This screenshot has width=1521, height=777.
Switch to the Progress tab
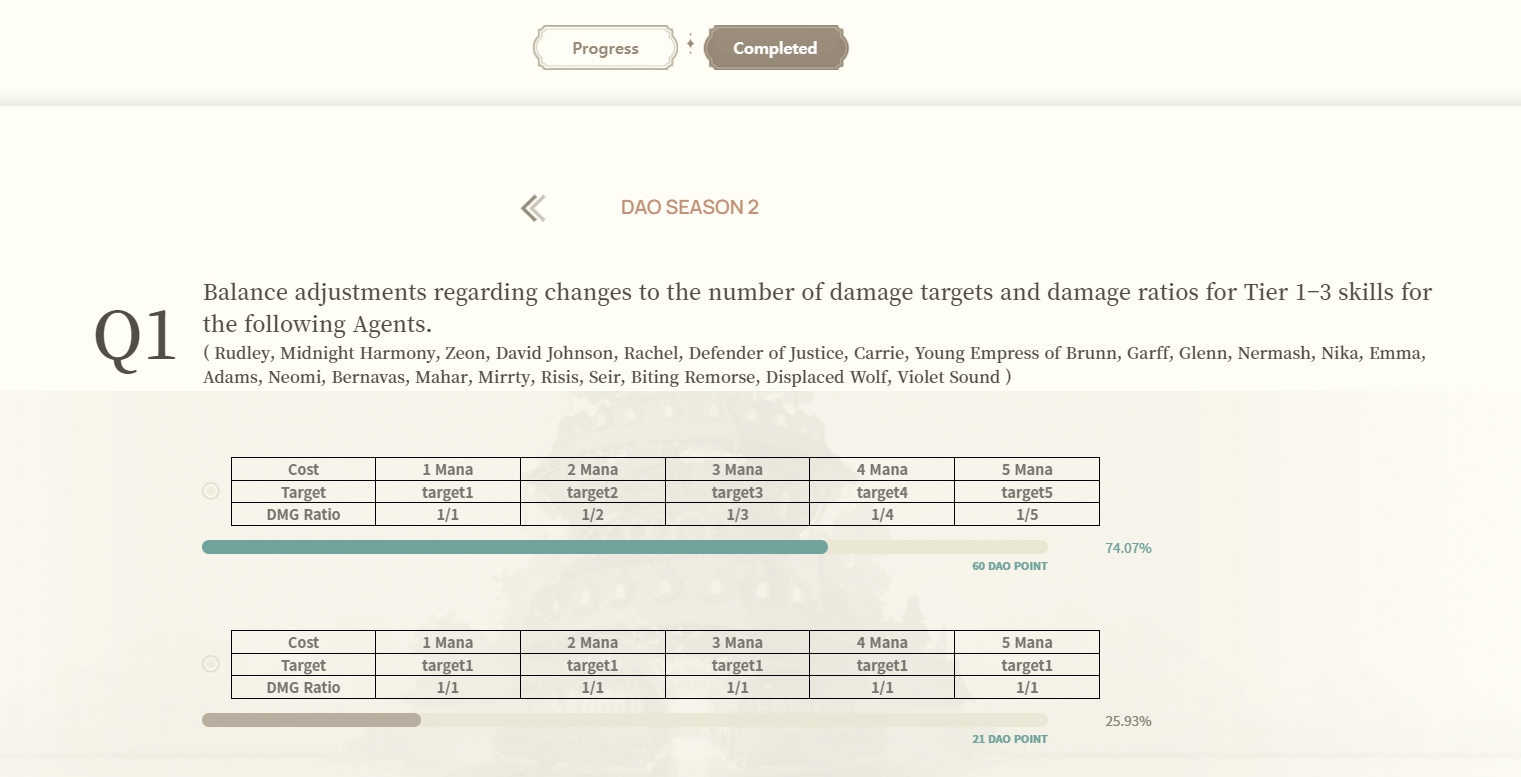click(605, 48)
